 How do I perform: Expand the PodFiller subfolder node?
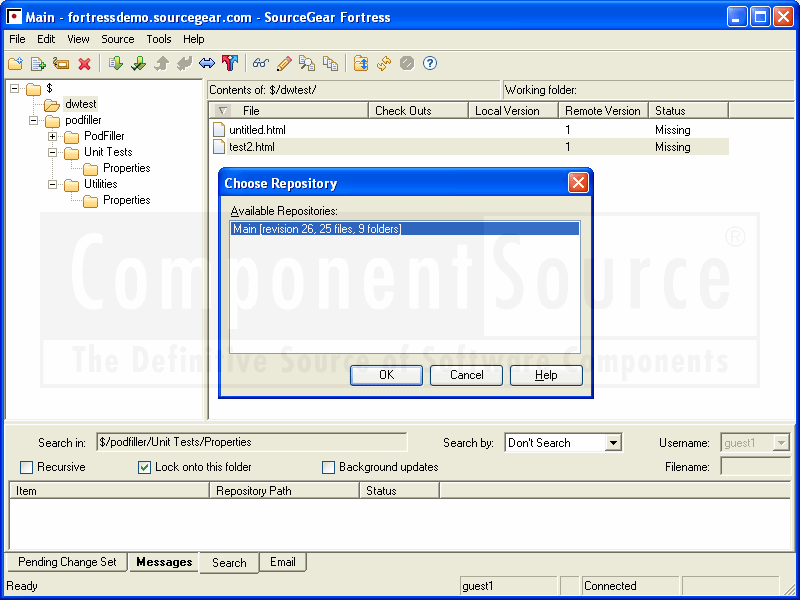click(53, 137)
